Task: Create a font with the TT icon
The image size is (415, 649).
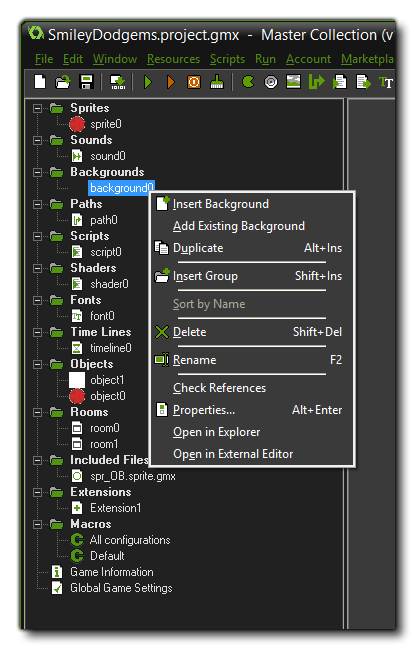Action: tap(386, 82)
